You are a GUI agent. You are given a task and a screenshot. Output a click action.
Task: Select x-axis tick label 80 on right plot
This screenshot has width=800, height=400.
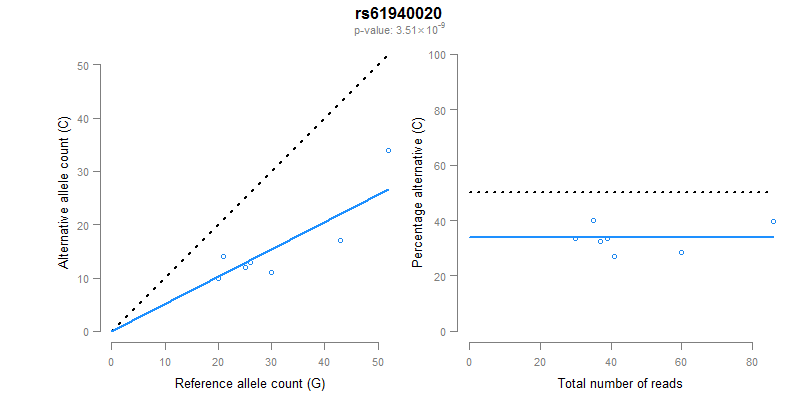[x=751, y=360]
